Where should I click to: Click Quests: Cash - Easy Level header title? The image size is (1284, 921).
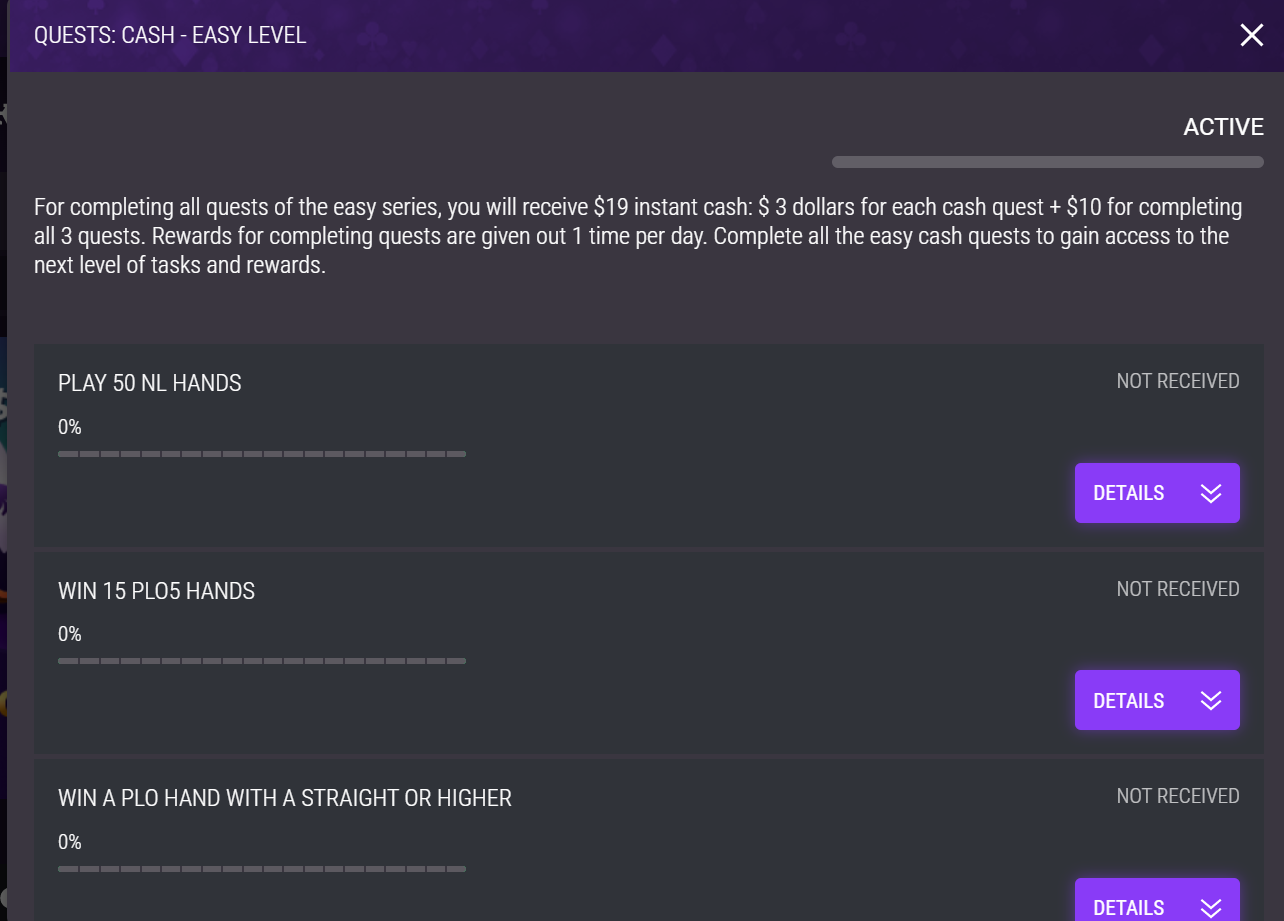(170, 36)
